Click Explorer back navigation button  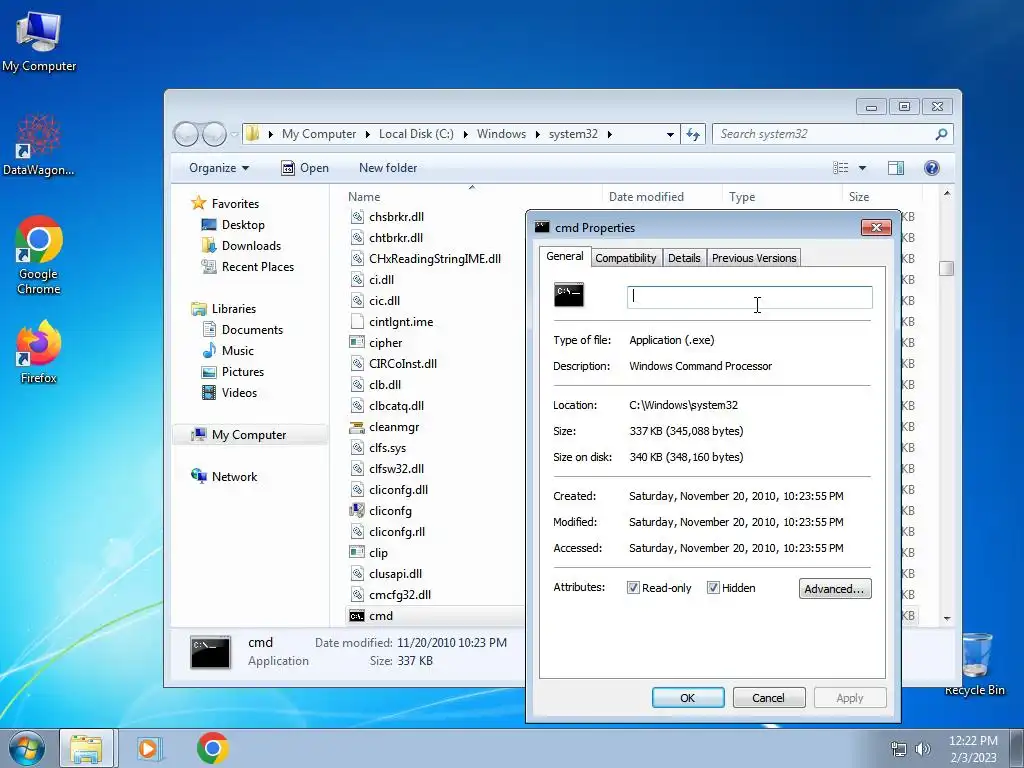(186, 134)
